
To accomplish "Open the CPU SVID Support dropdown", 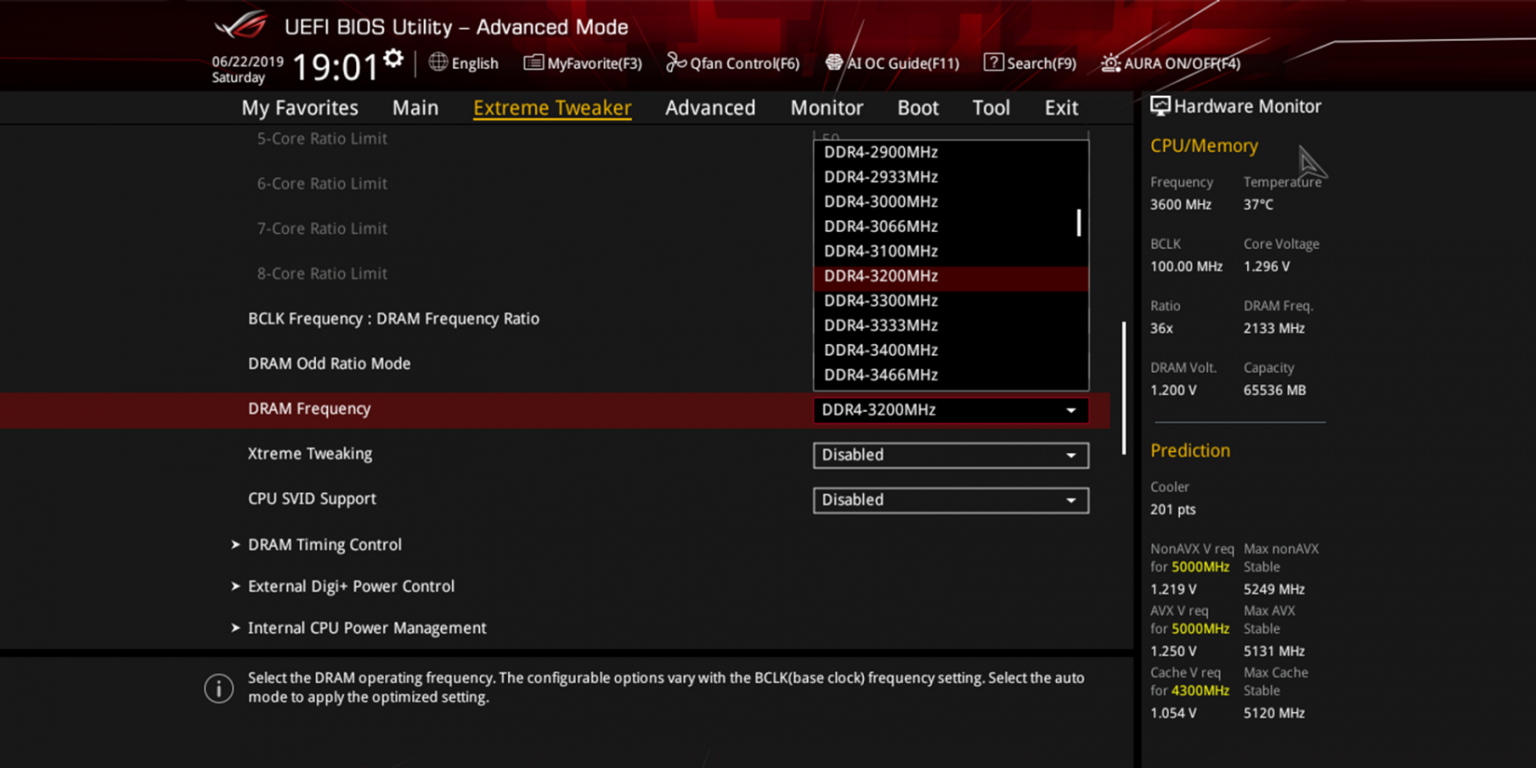I will (950, 499).
